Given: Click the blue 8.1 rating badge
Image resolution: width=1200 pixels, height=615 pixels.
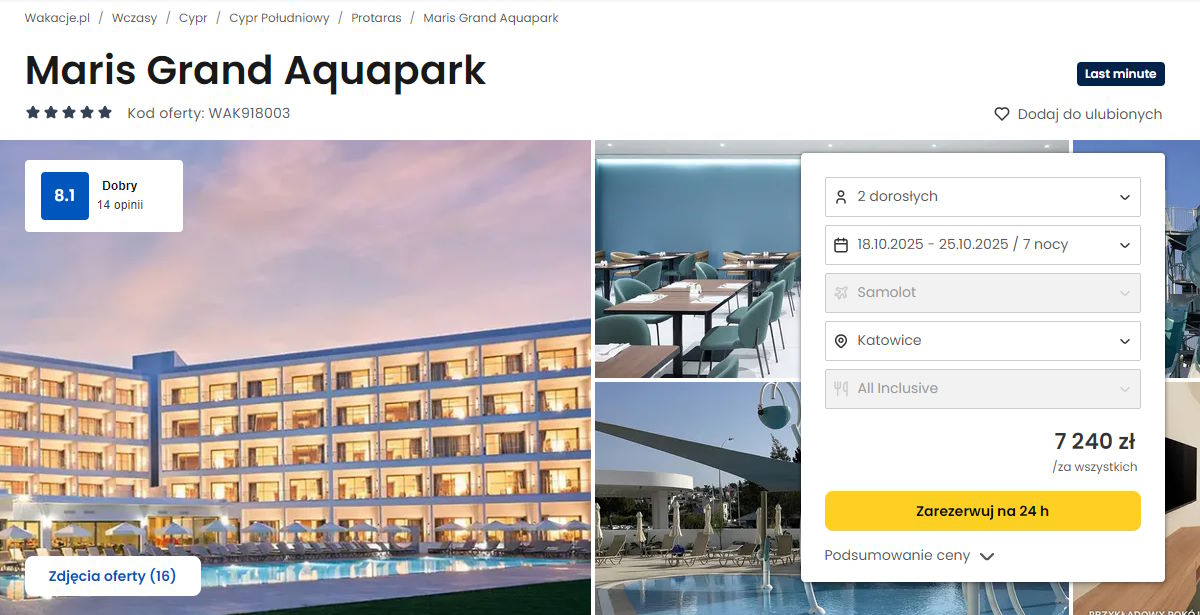Looking at the screenshot, I should (x=65, y=196).
